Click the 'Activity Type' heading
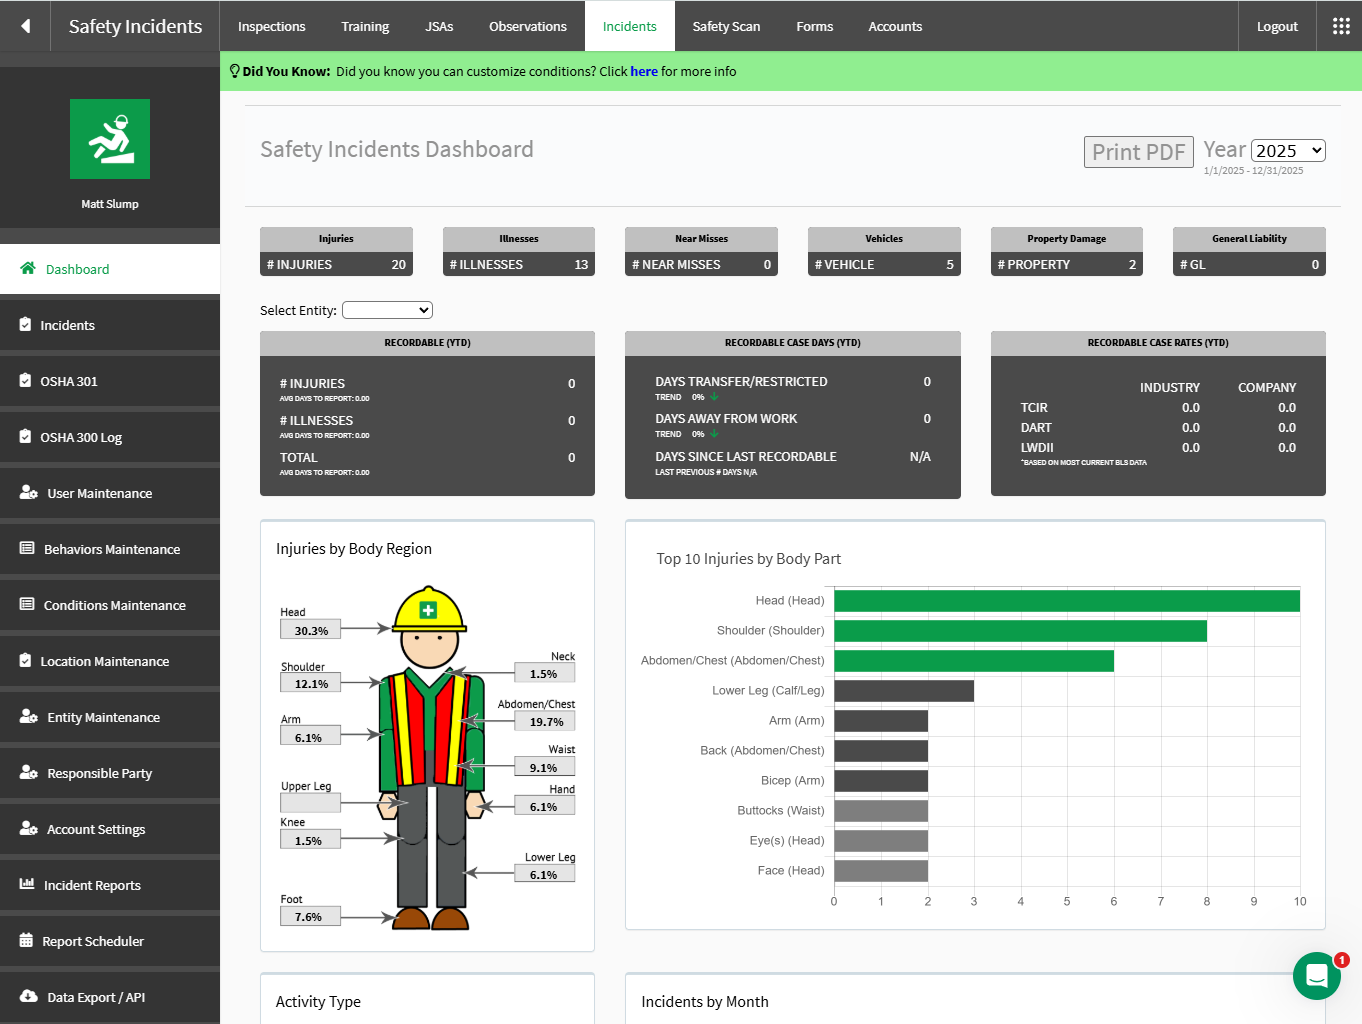Viewport: 1362px width, 1024px height. point(318,1002)
